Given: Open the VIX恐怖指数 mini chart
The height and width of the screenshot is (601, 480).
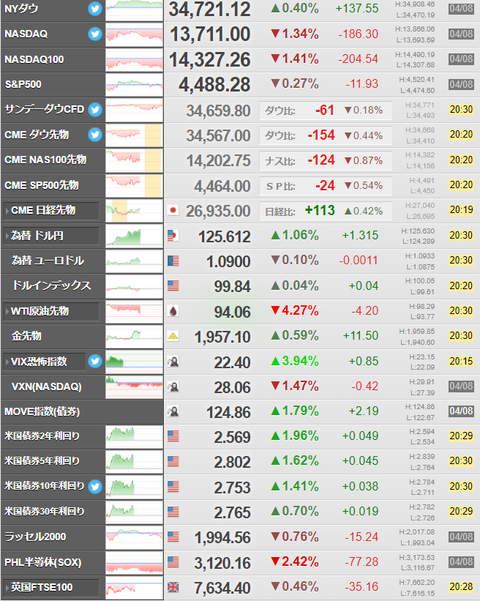Looking at the screenshot, I should (134, 361).
